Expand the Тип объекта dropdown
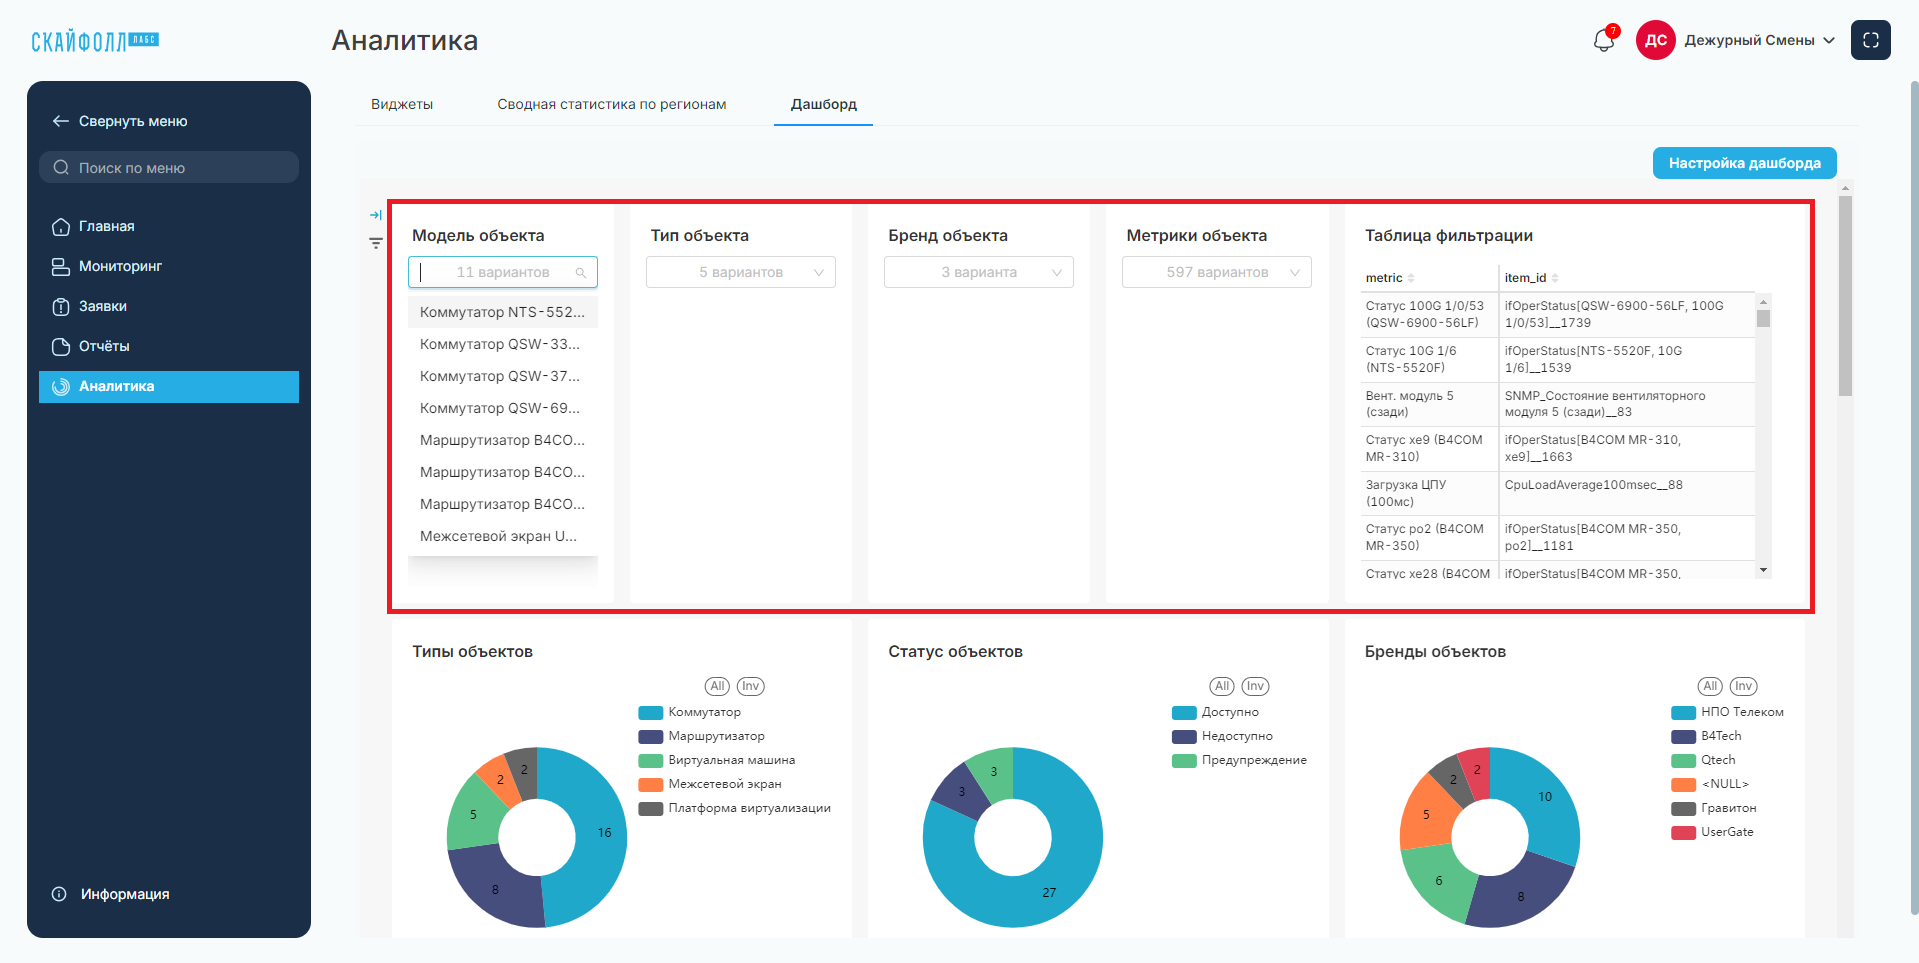 (741, 272)
